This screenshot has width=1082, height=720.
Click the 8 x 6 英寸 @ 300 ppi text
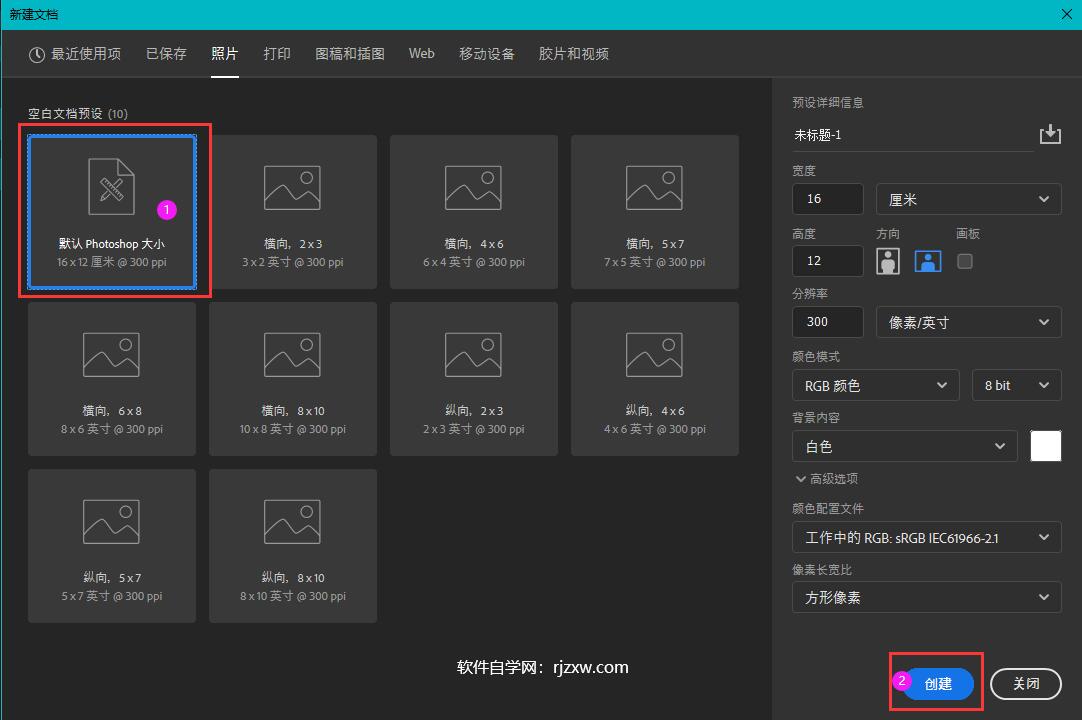112,429
